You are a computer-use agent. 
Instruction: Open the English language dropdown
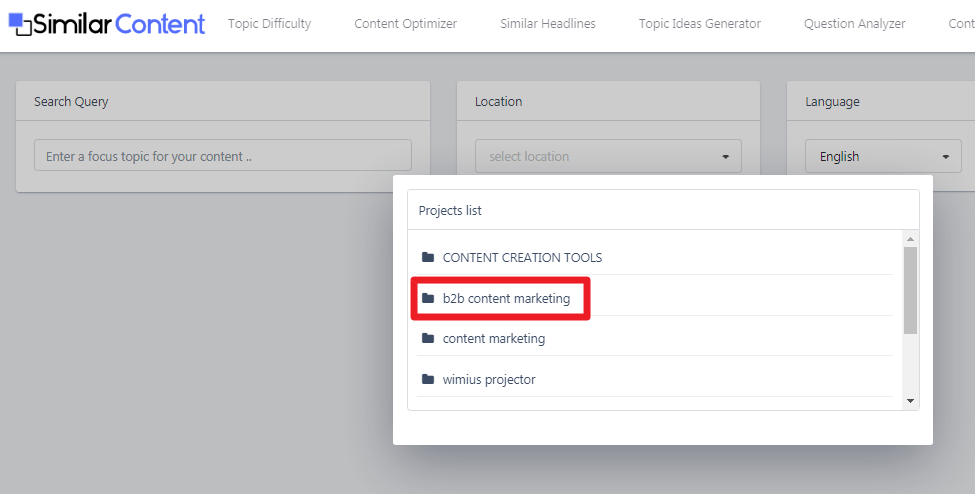pos(883,156)
